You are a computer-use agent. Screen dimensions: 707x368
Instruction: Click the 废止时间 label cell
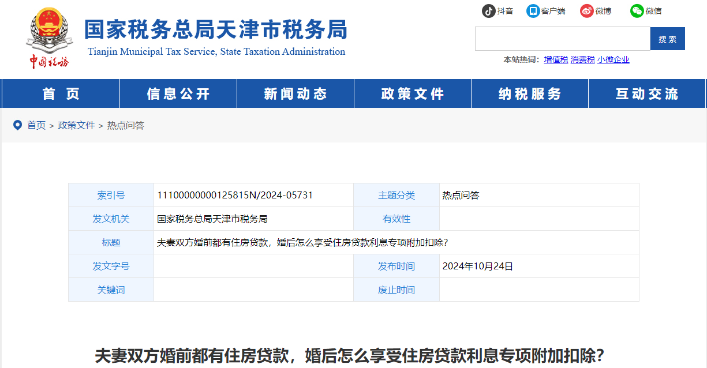(396, 290)
